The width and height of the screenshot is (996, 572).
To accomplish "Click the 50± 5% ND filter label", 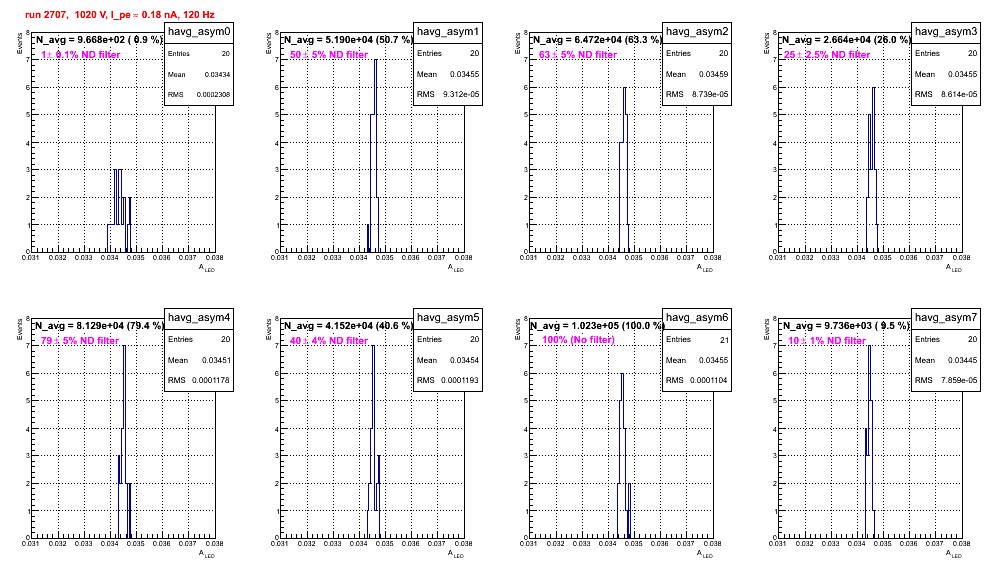I will (329, 55).
